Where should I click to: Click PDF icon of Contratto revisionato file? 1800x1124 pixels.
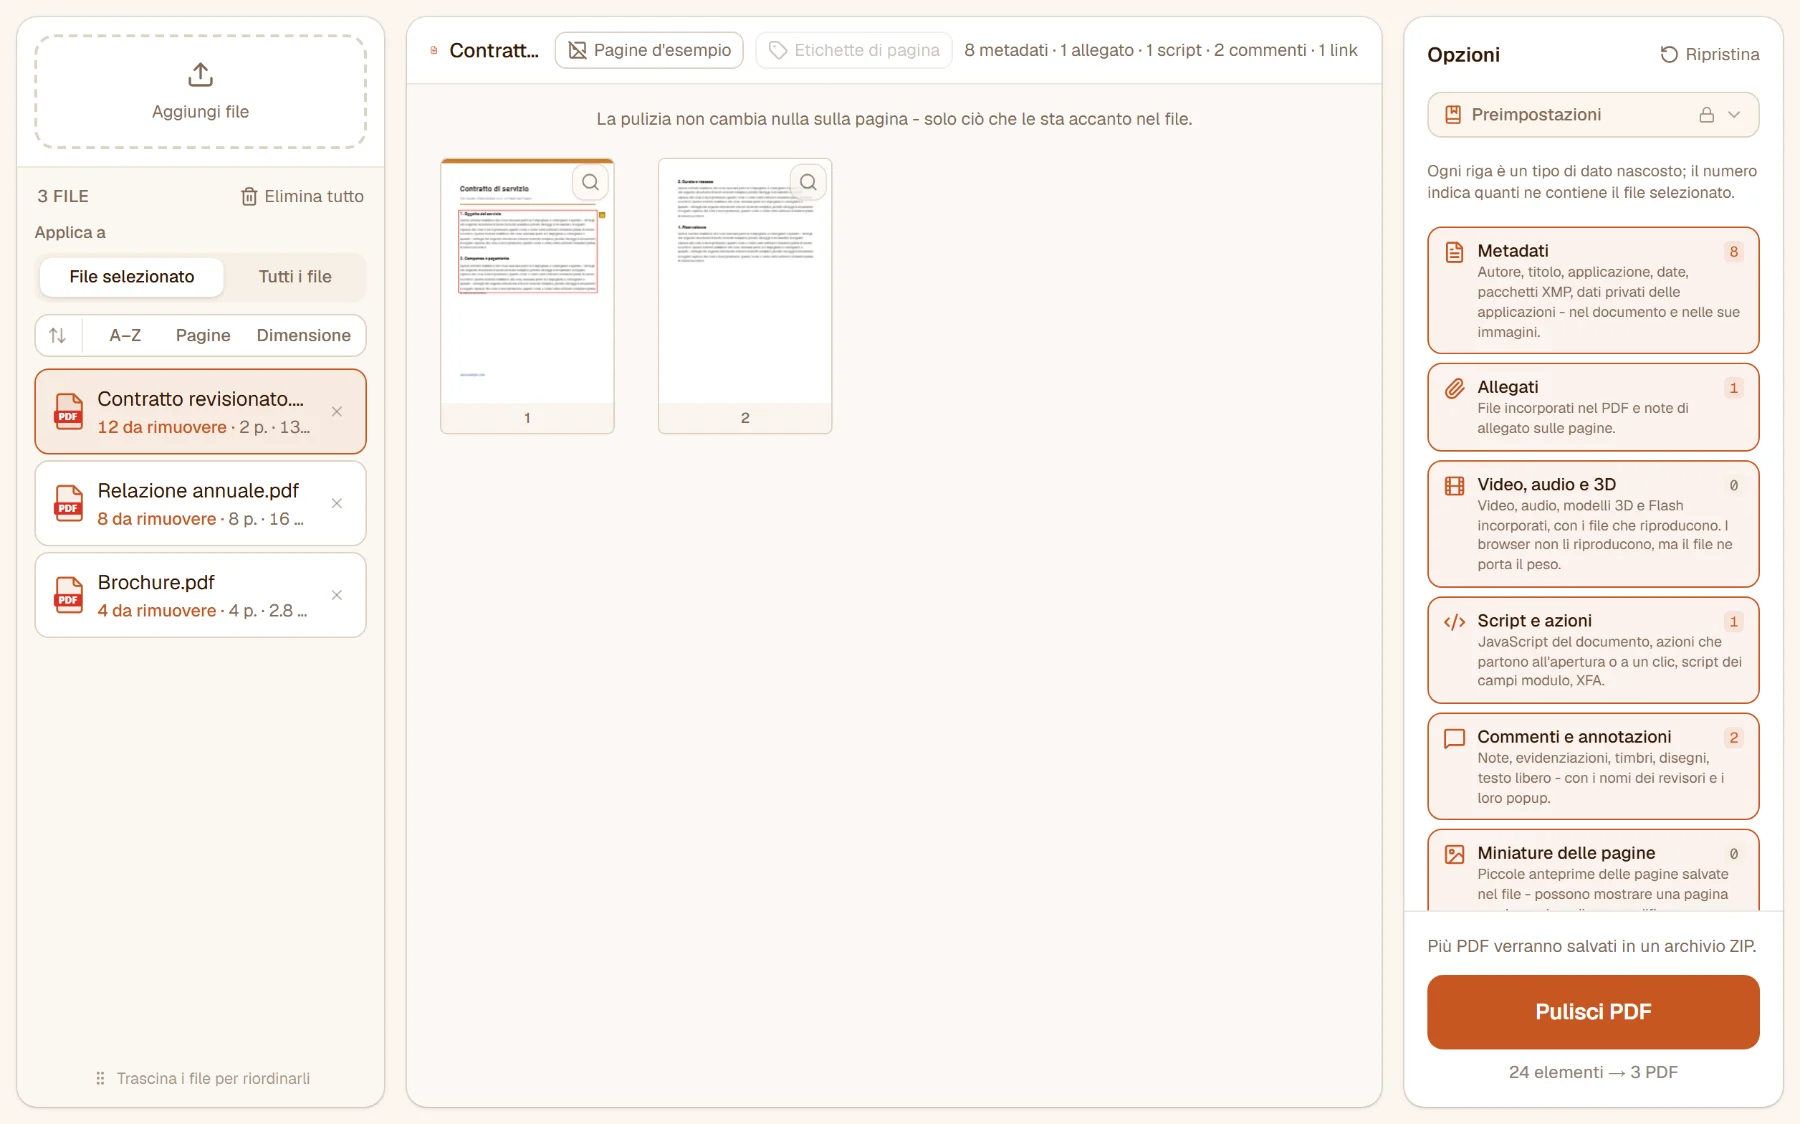coord(68,412)
